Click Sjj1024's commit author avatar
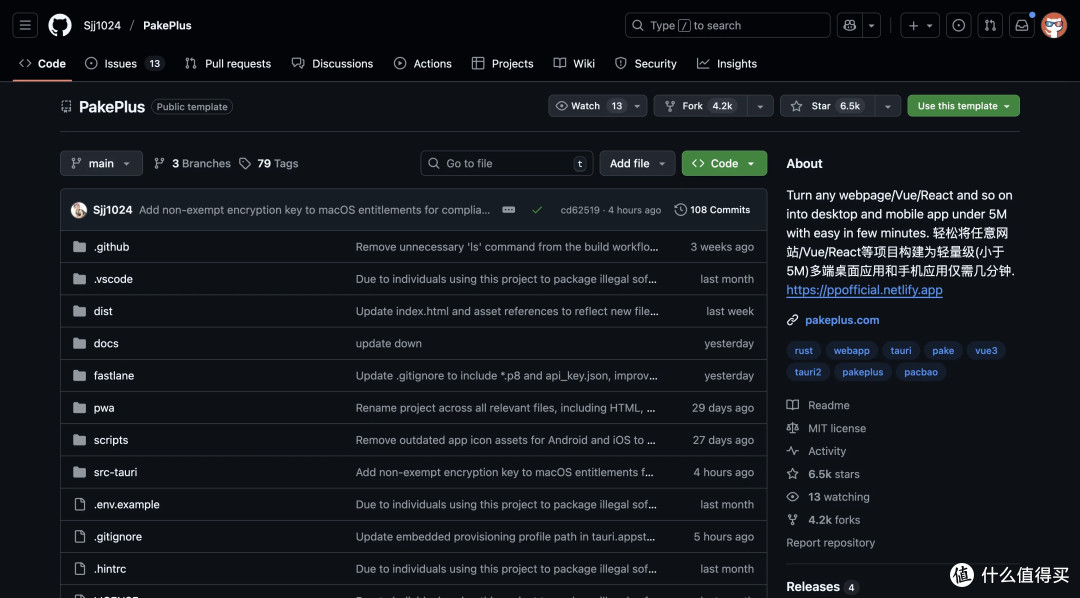 pos(79,210)
